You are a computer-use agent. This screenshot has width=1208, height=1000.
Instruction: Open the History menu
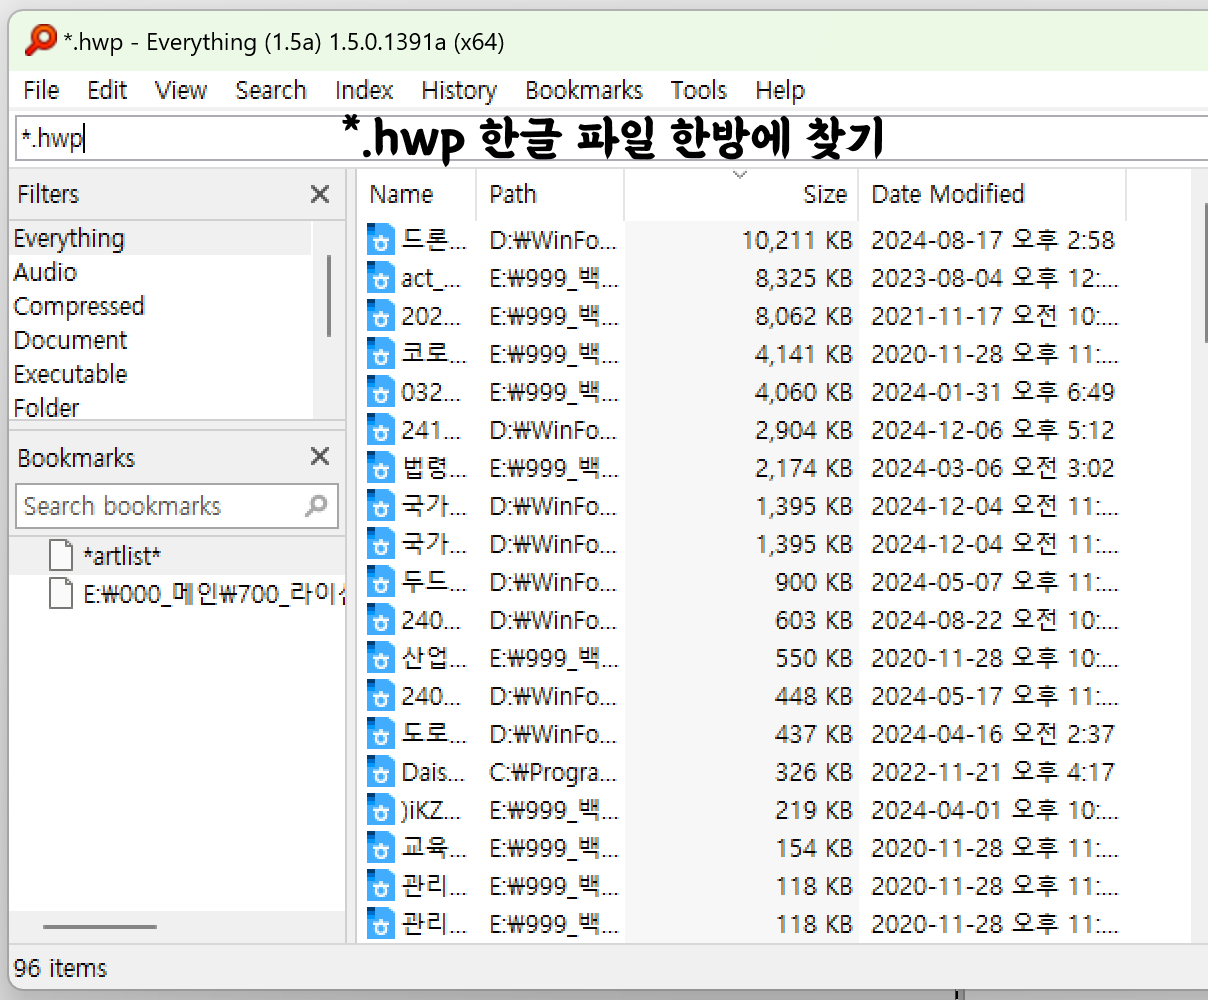[459, 91]
